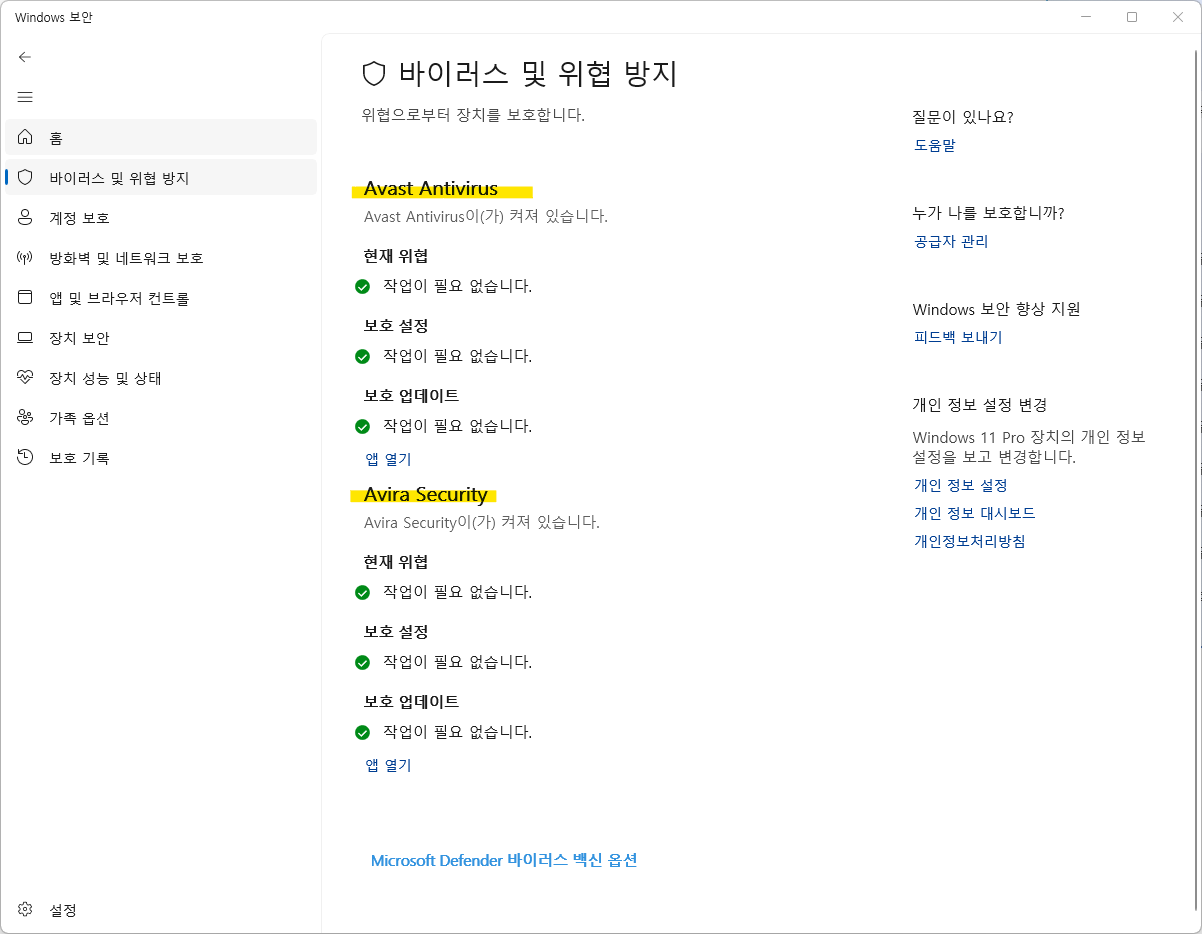Click the 바이러스 및 위협 방지 page title

pos(538,74)
